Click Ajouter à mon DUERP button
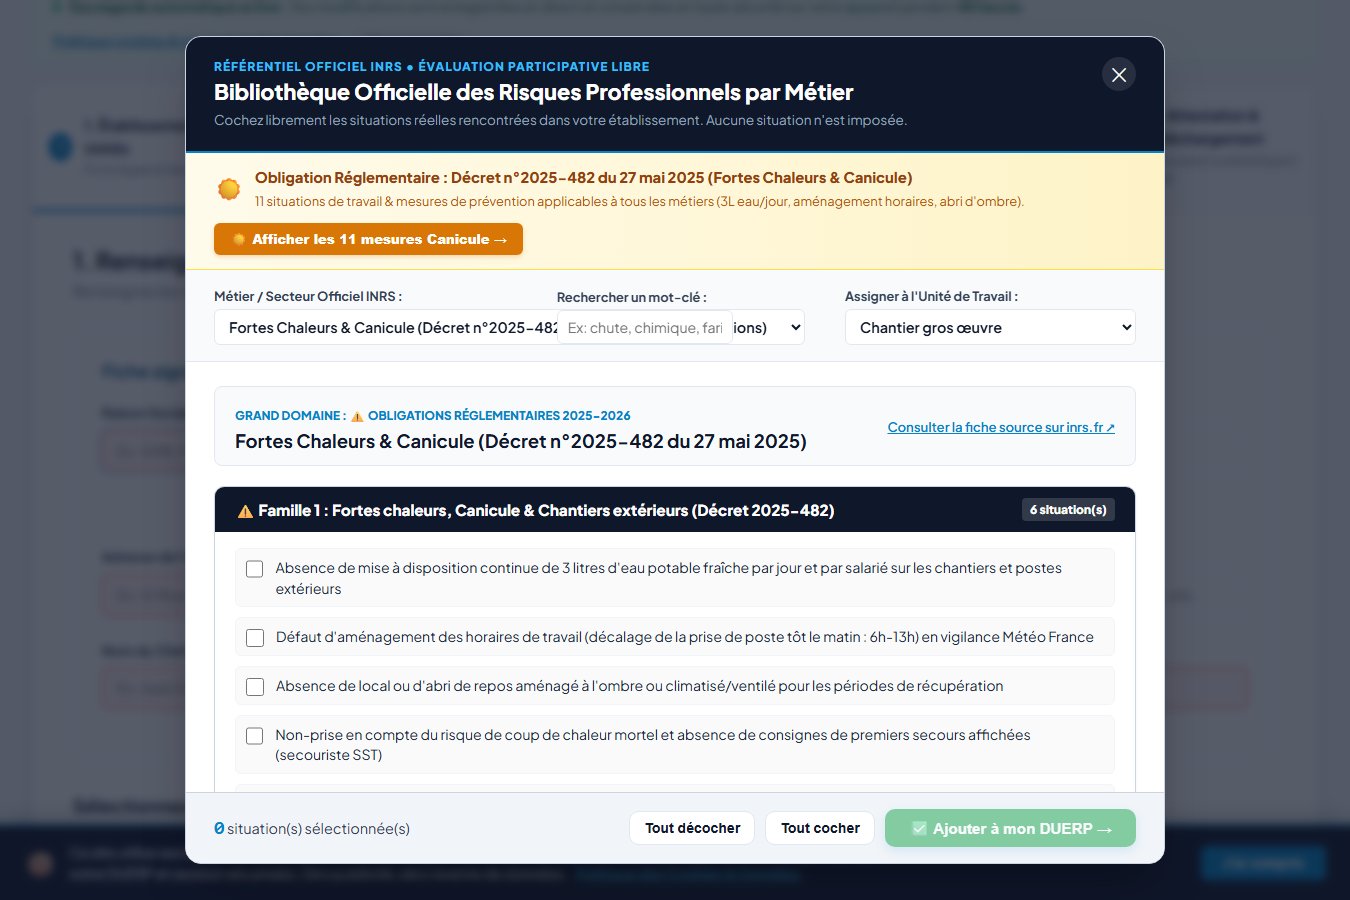The width and height of the screenshot is (1350, 900). [x=1010, y=828]
